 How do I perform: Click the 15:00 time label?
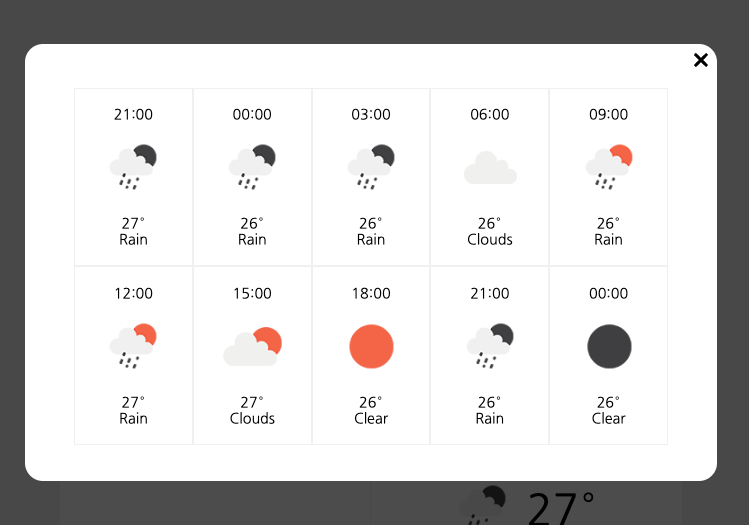tap(252, 293)
